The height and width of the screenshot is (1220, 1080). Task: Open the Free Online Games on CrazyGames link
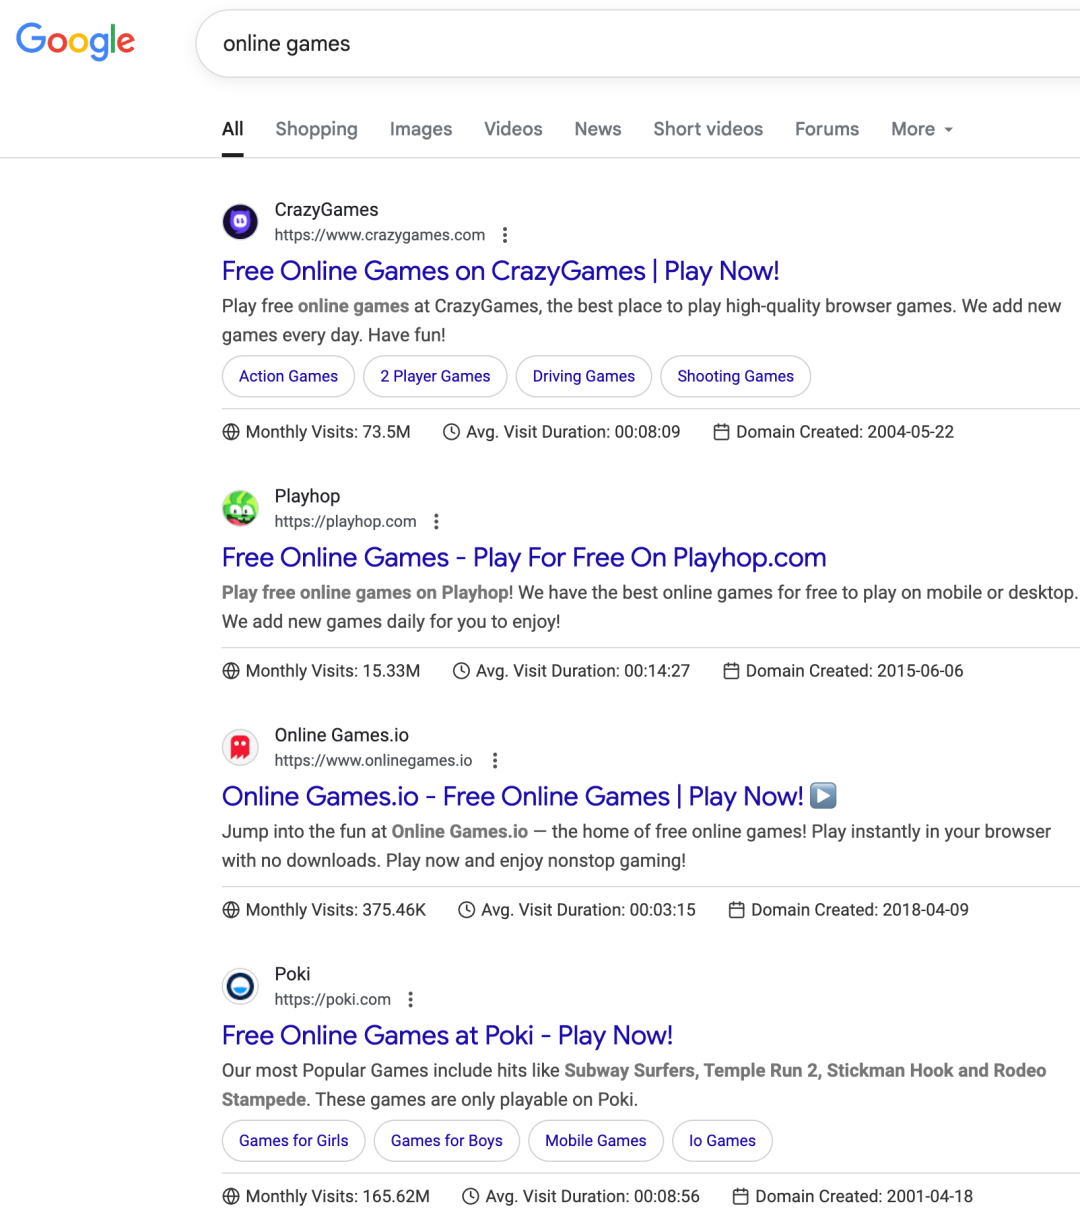[500, 271]
